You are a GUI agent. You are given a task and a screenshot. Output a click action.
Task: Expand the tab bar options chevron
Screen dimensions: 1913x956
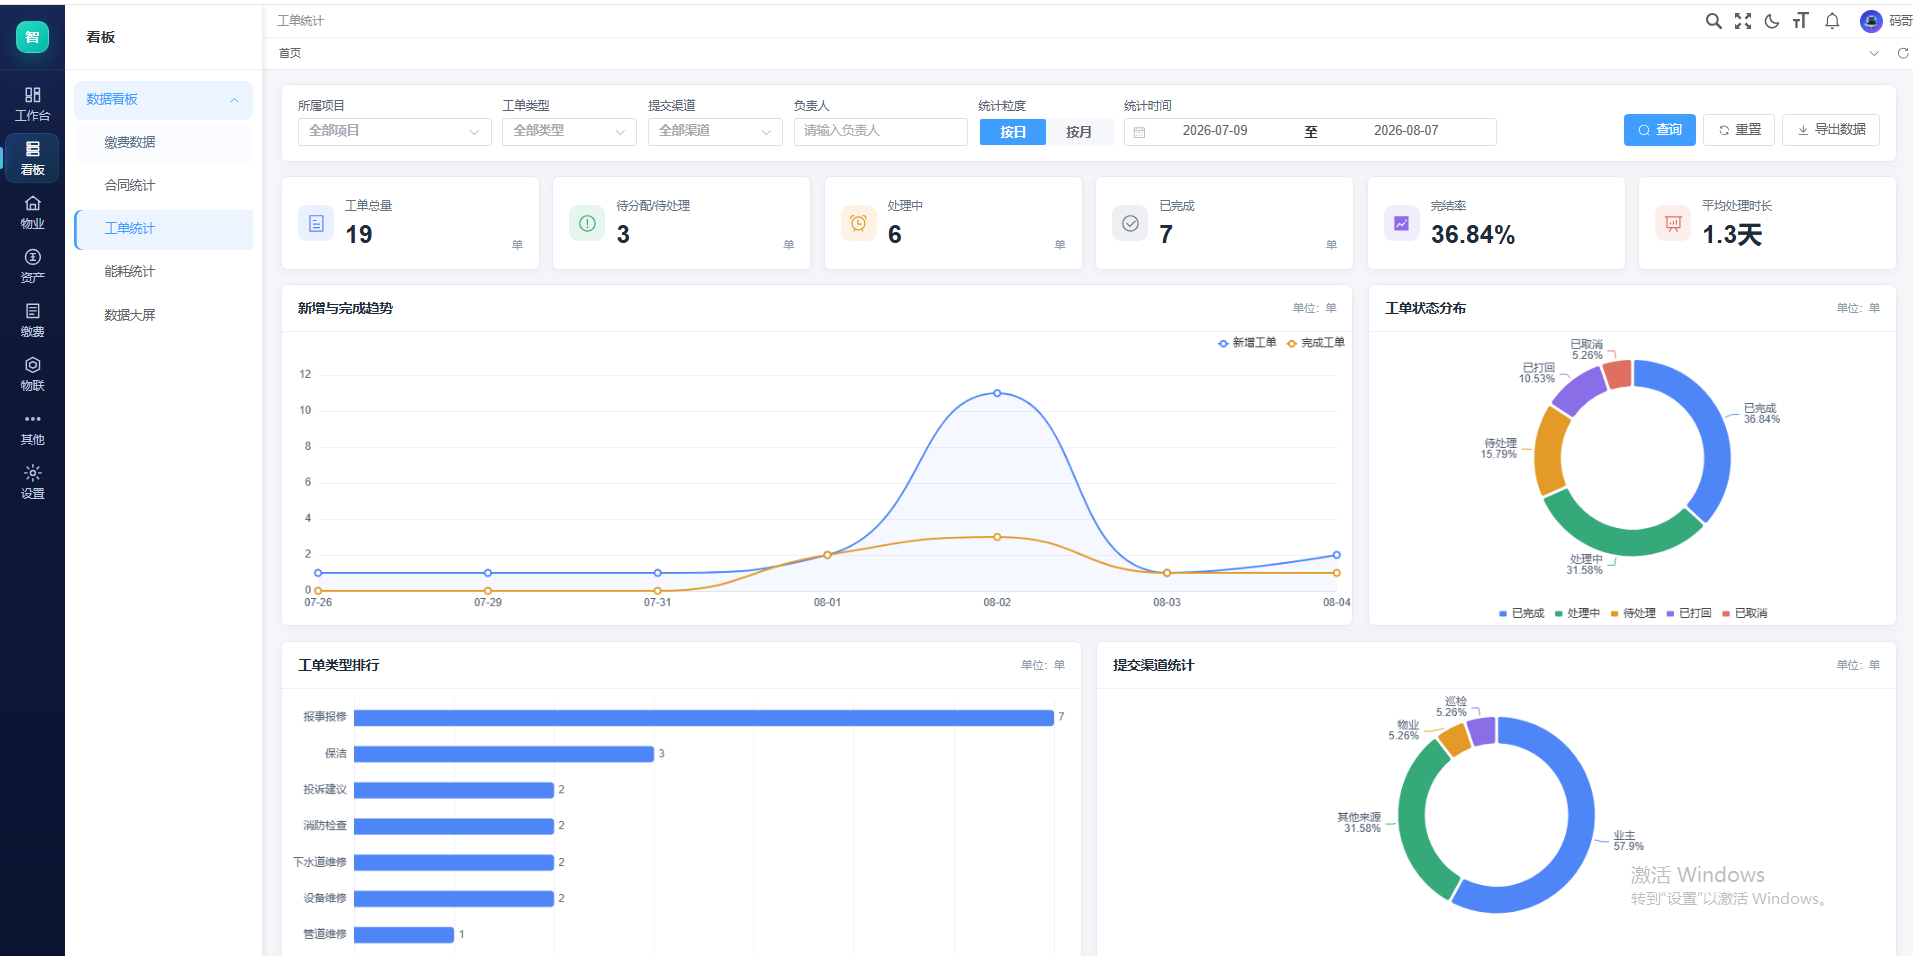tap(1873, 53)
